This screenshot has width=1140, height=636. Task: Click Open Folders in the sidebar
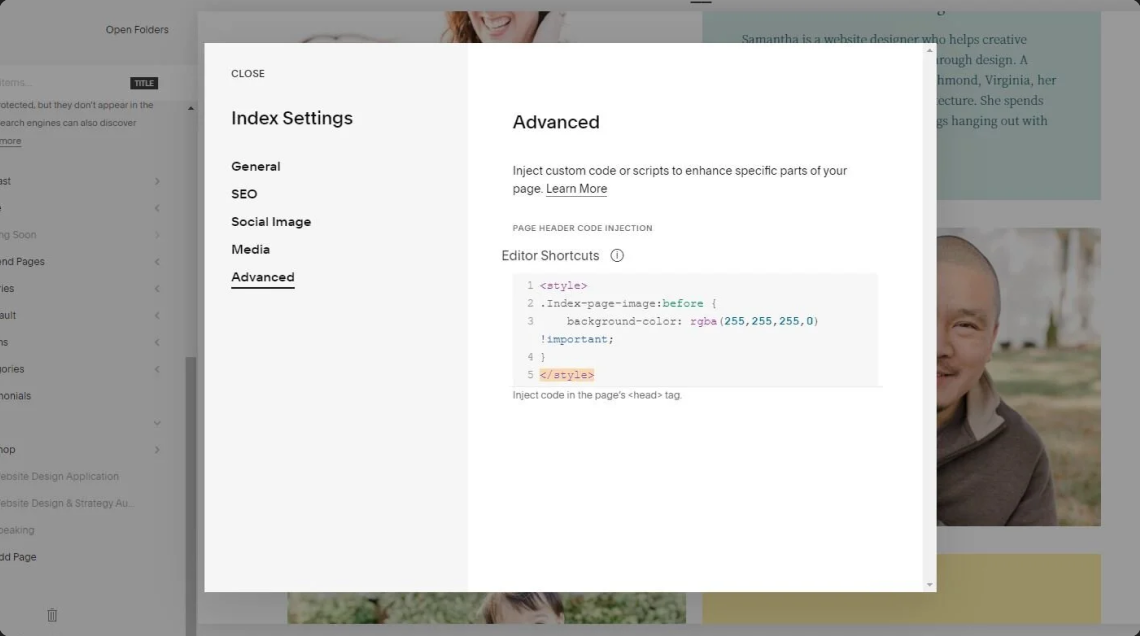pyautogui.click(x=137, y=30)
